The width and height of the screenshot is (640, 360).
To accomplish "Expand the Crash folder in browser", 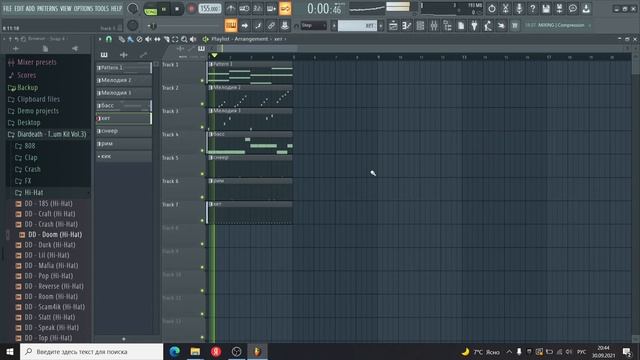I will point(32,169).
